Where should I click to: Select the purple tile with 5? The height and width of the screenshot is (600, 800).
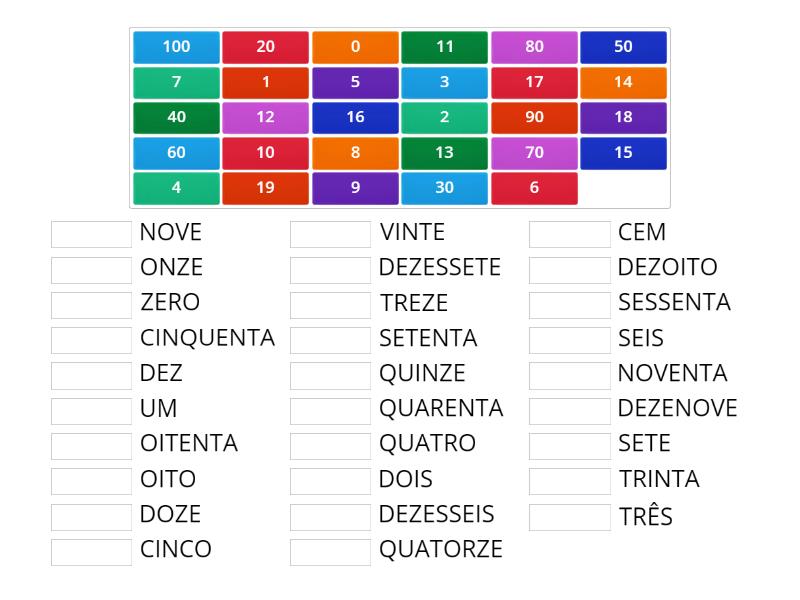click(x=355, y=81)
